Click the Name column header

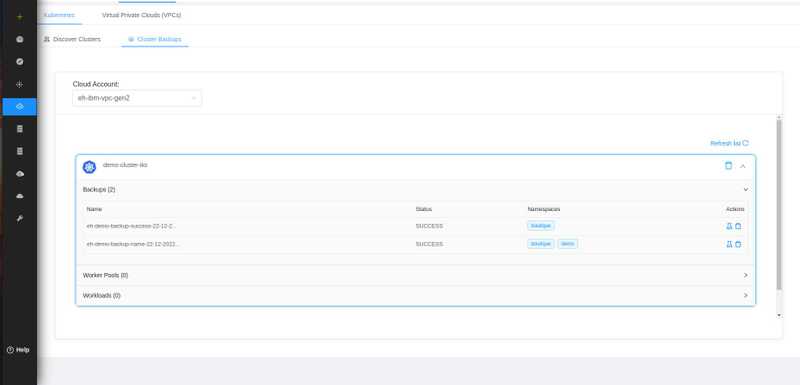[94, 209]
